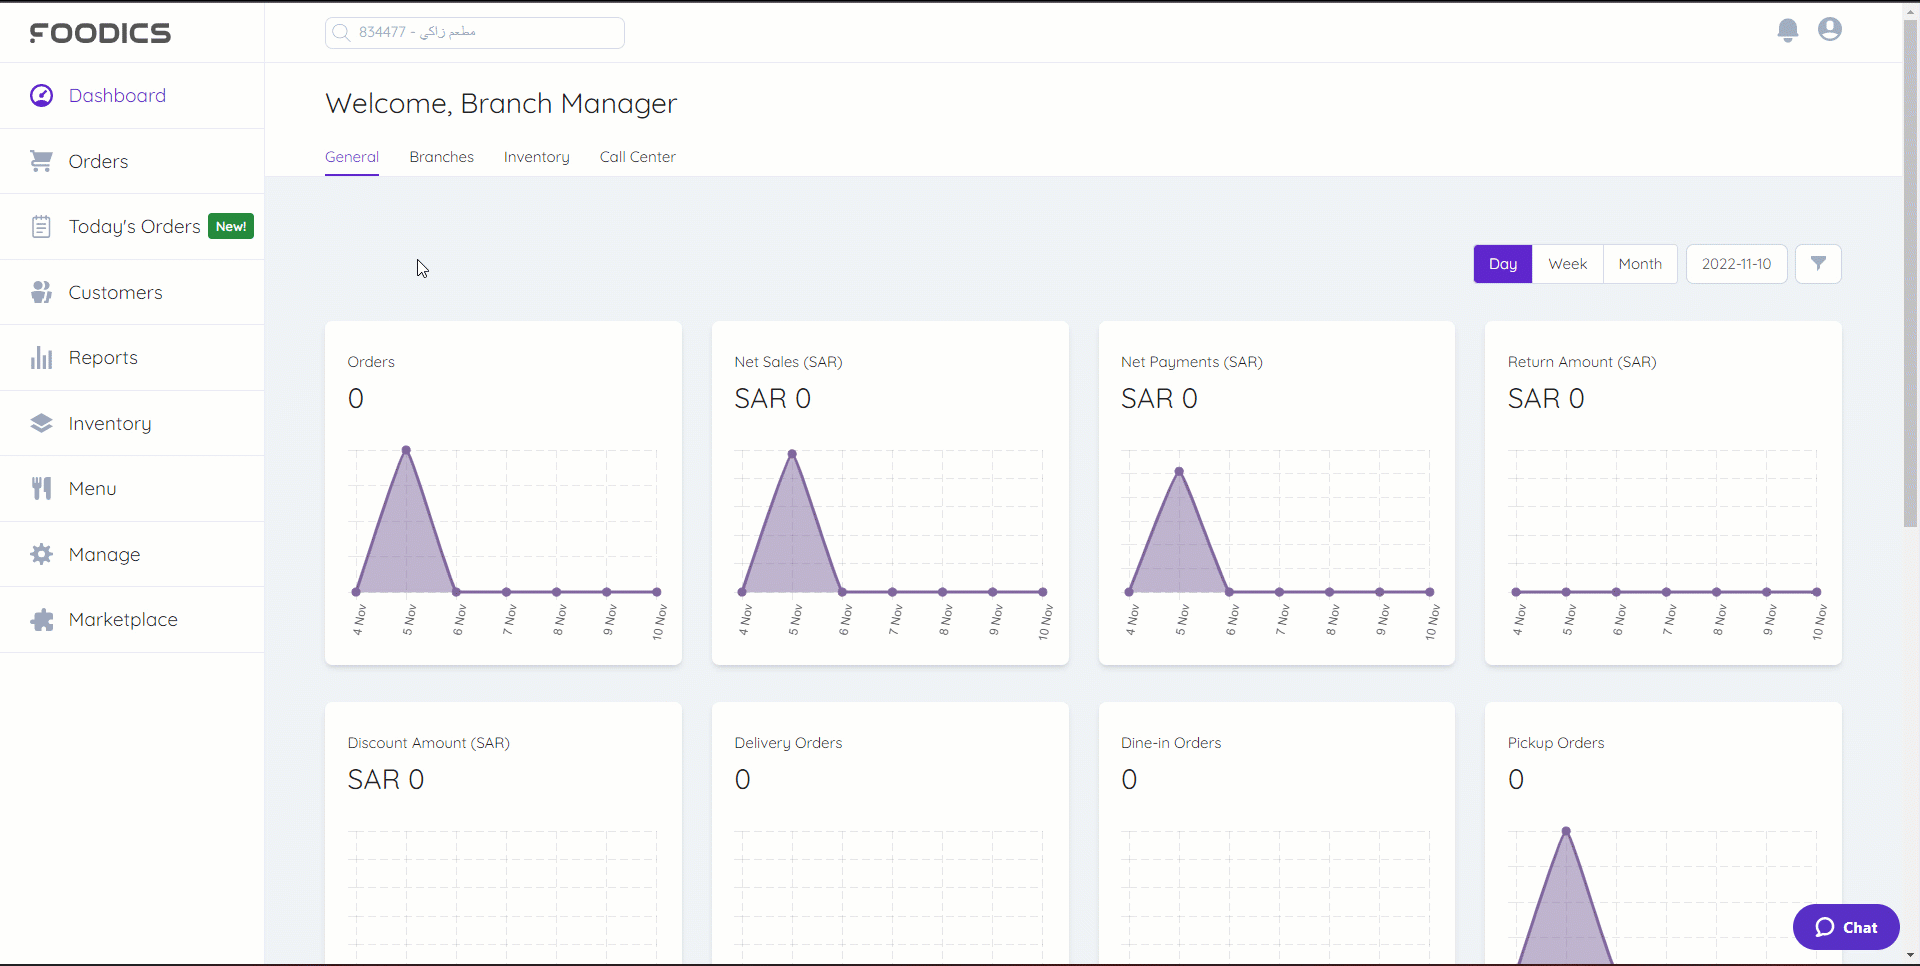This screenshot has width=1920, height=966.
Task: Click the search input field
Action: [x=475, y=32]
